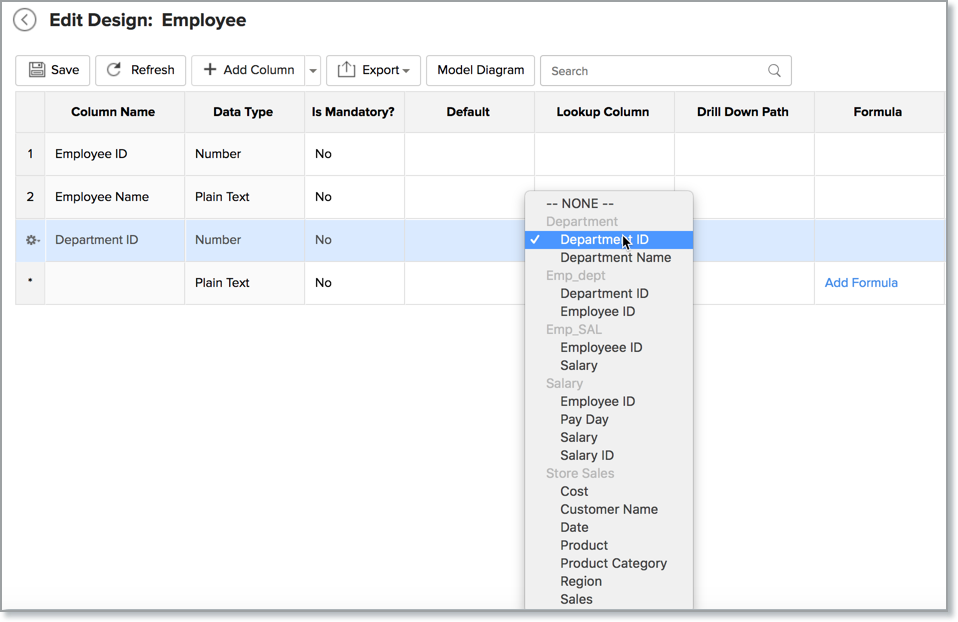Open the Export menu
Viewport: 958px width, 622px height.
(x=373, y=70)
